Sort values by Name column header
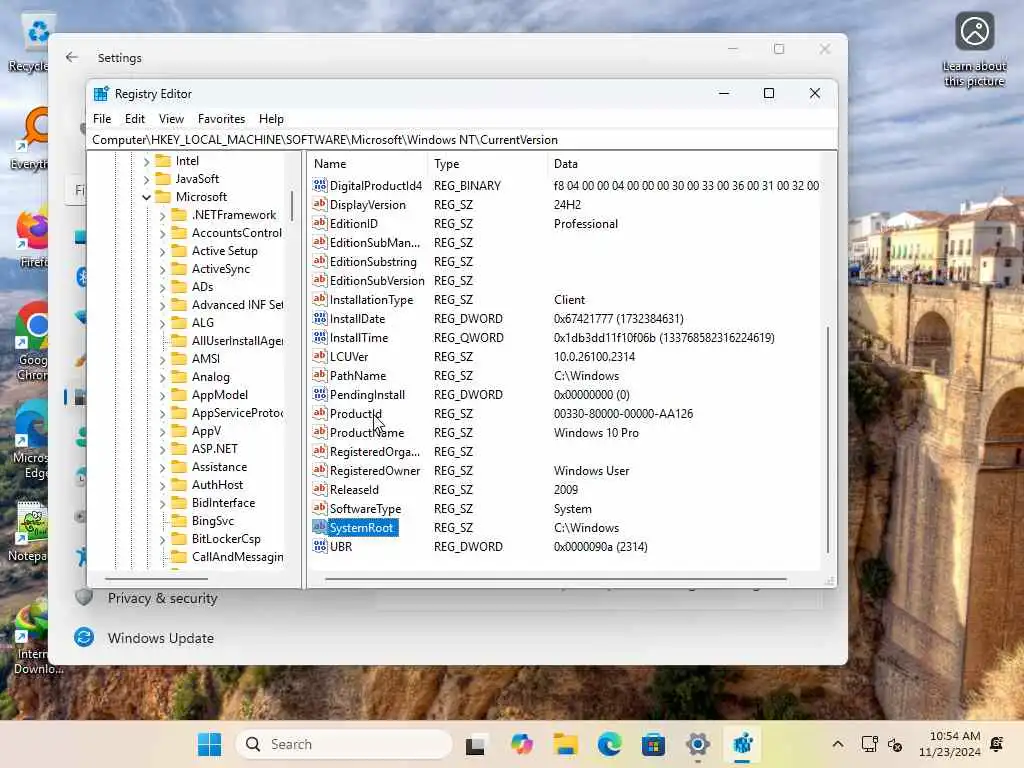1024x768 pixels. click(368, 164)
